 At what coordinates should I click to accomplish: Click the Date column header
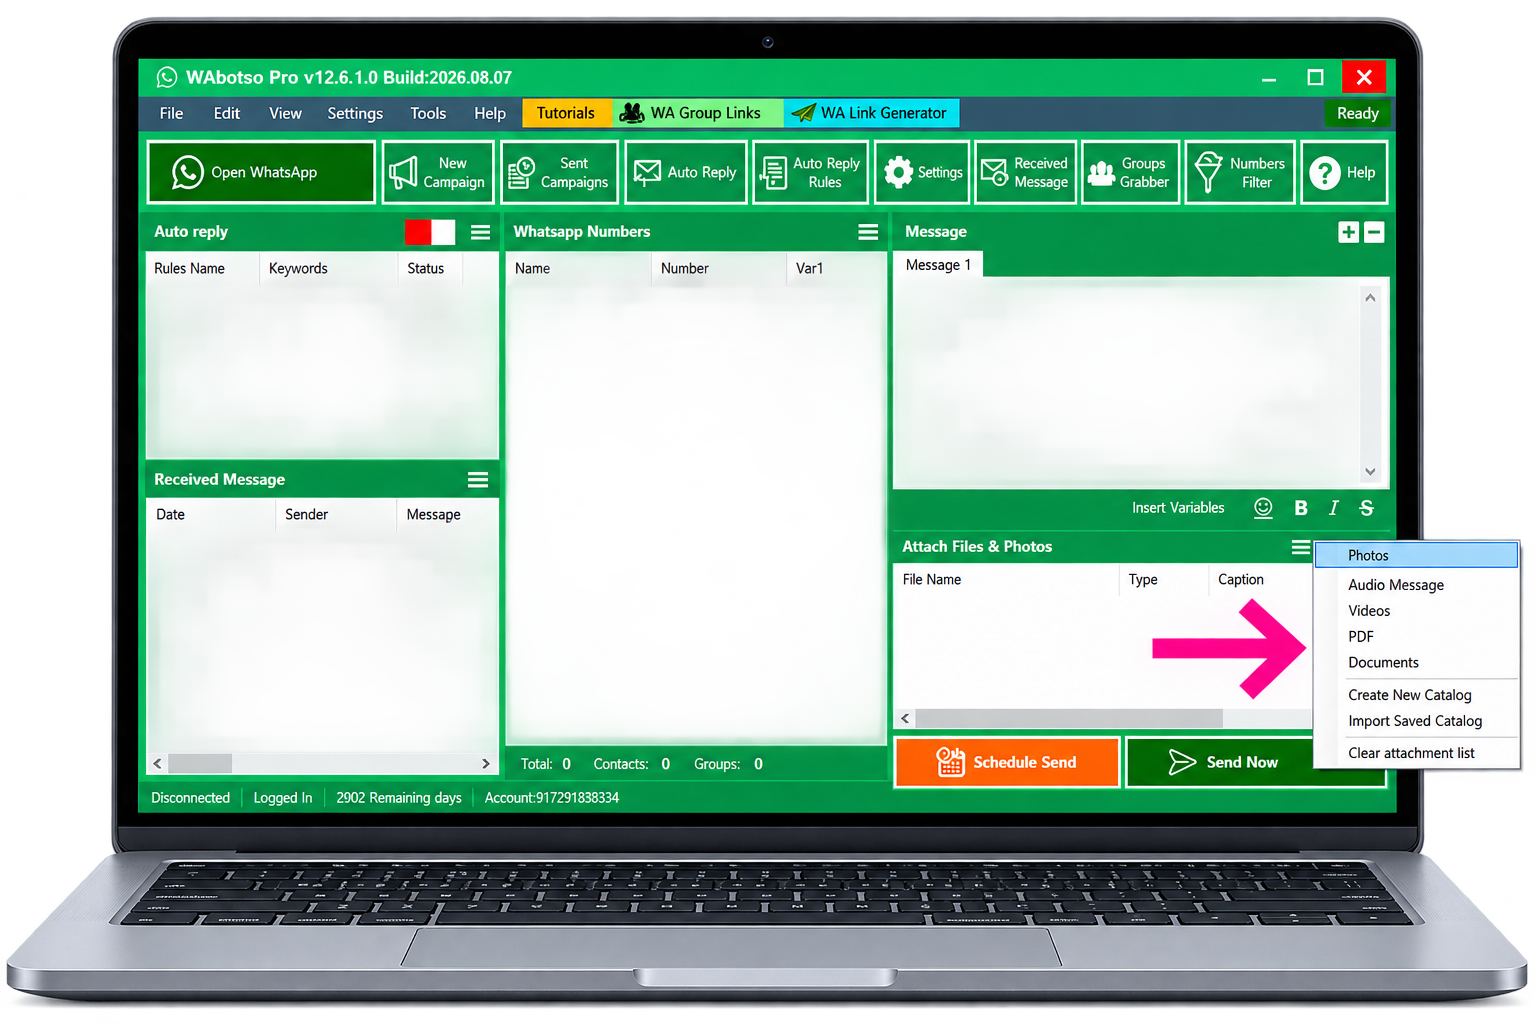[x=211, y=515]
